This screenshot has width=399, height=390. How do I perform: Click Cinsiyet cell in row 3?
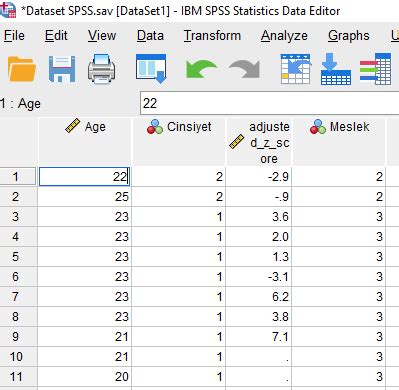click(179, 216)
